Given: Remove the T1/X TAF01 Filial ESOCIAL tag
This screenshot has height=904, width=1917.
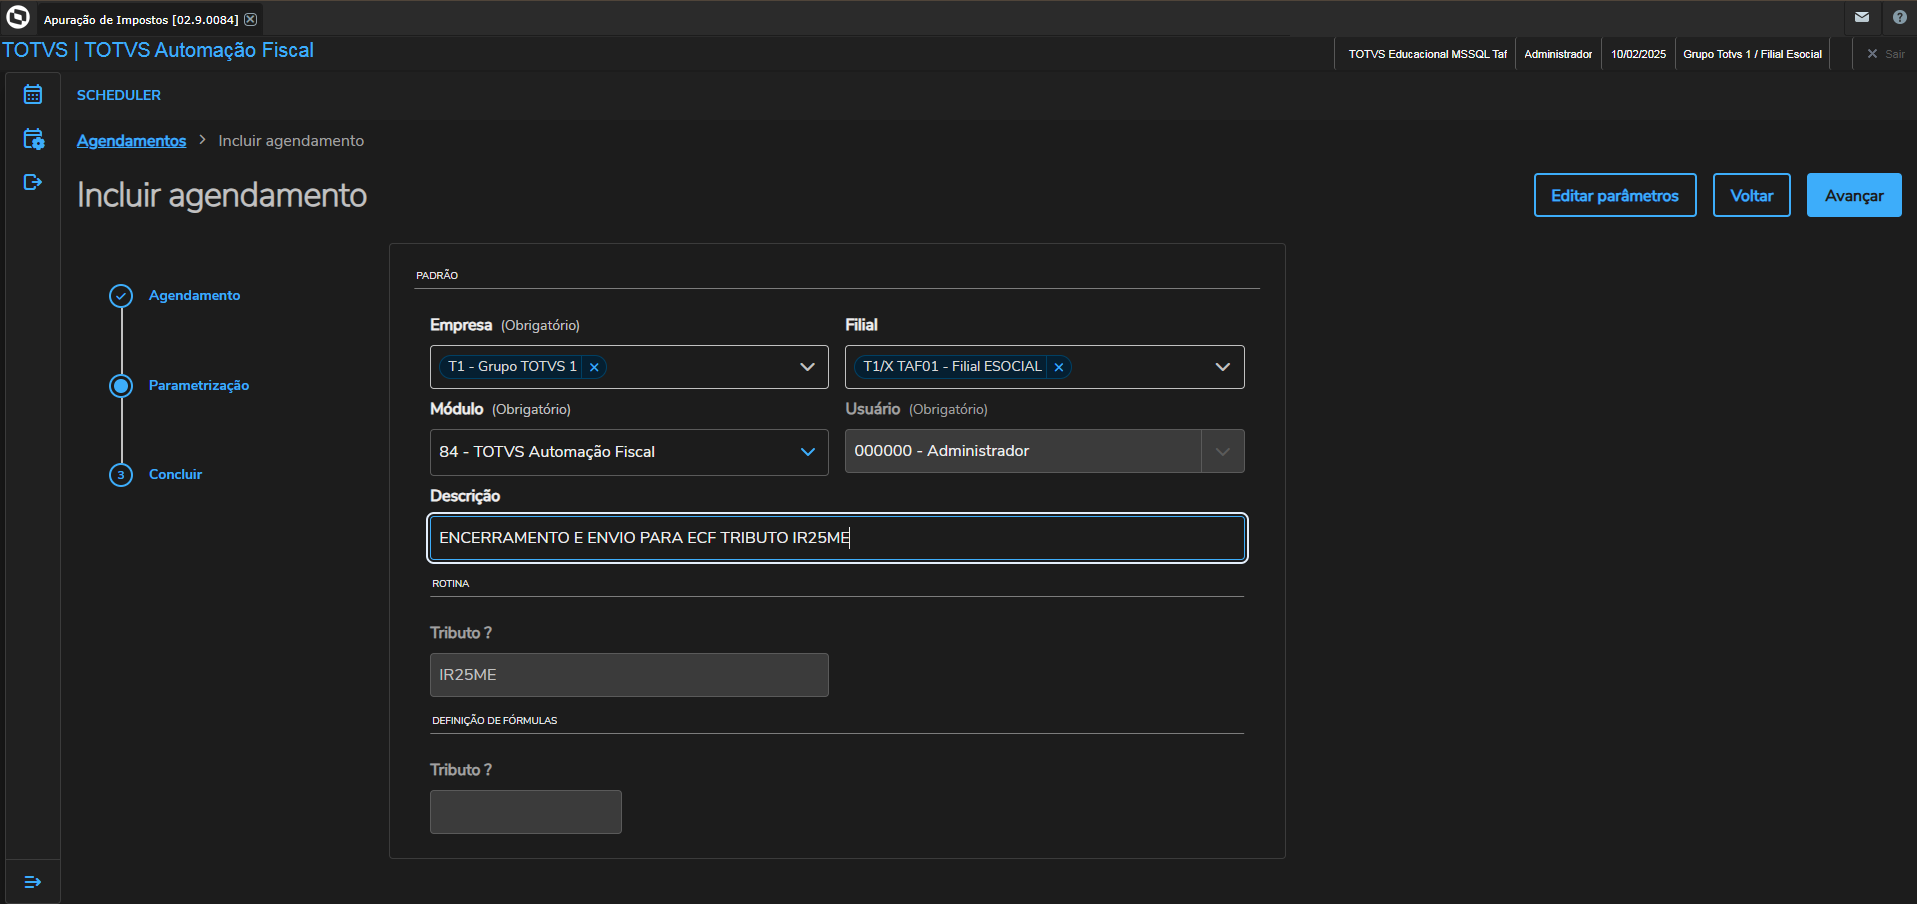Looking at the screenshot, I should point(1059,367).
